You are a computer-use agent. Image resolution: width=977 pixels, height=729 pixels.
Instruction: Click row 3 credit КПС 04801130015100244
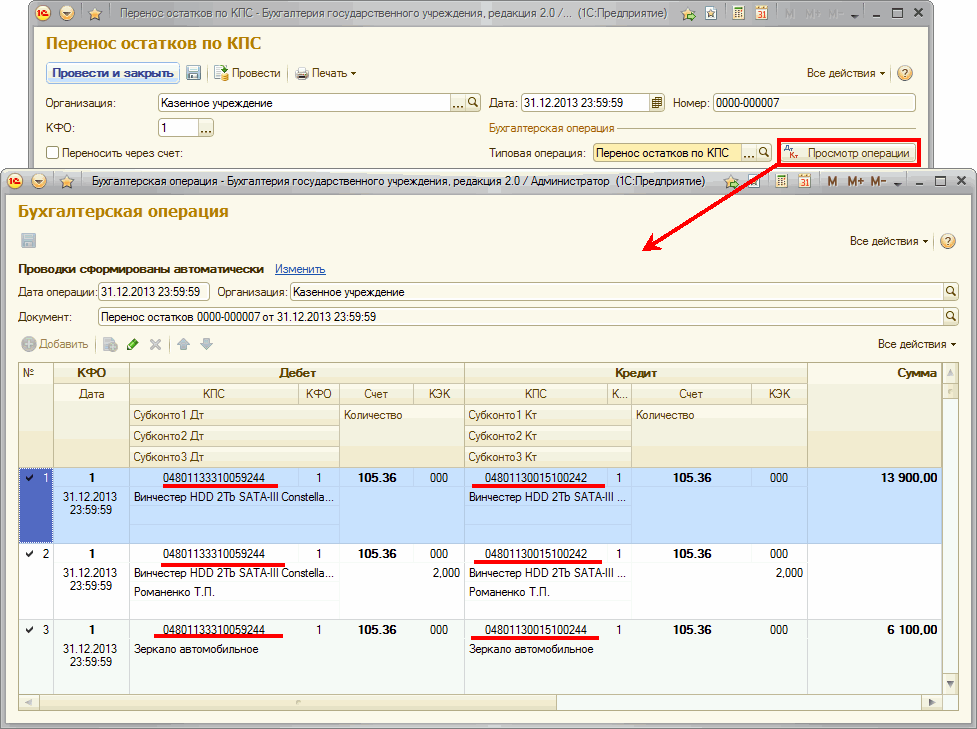[x=536, y=630]
